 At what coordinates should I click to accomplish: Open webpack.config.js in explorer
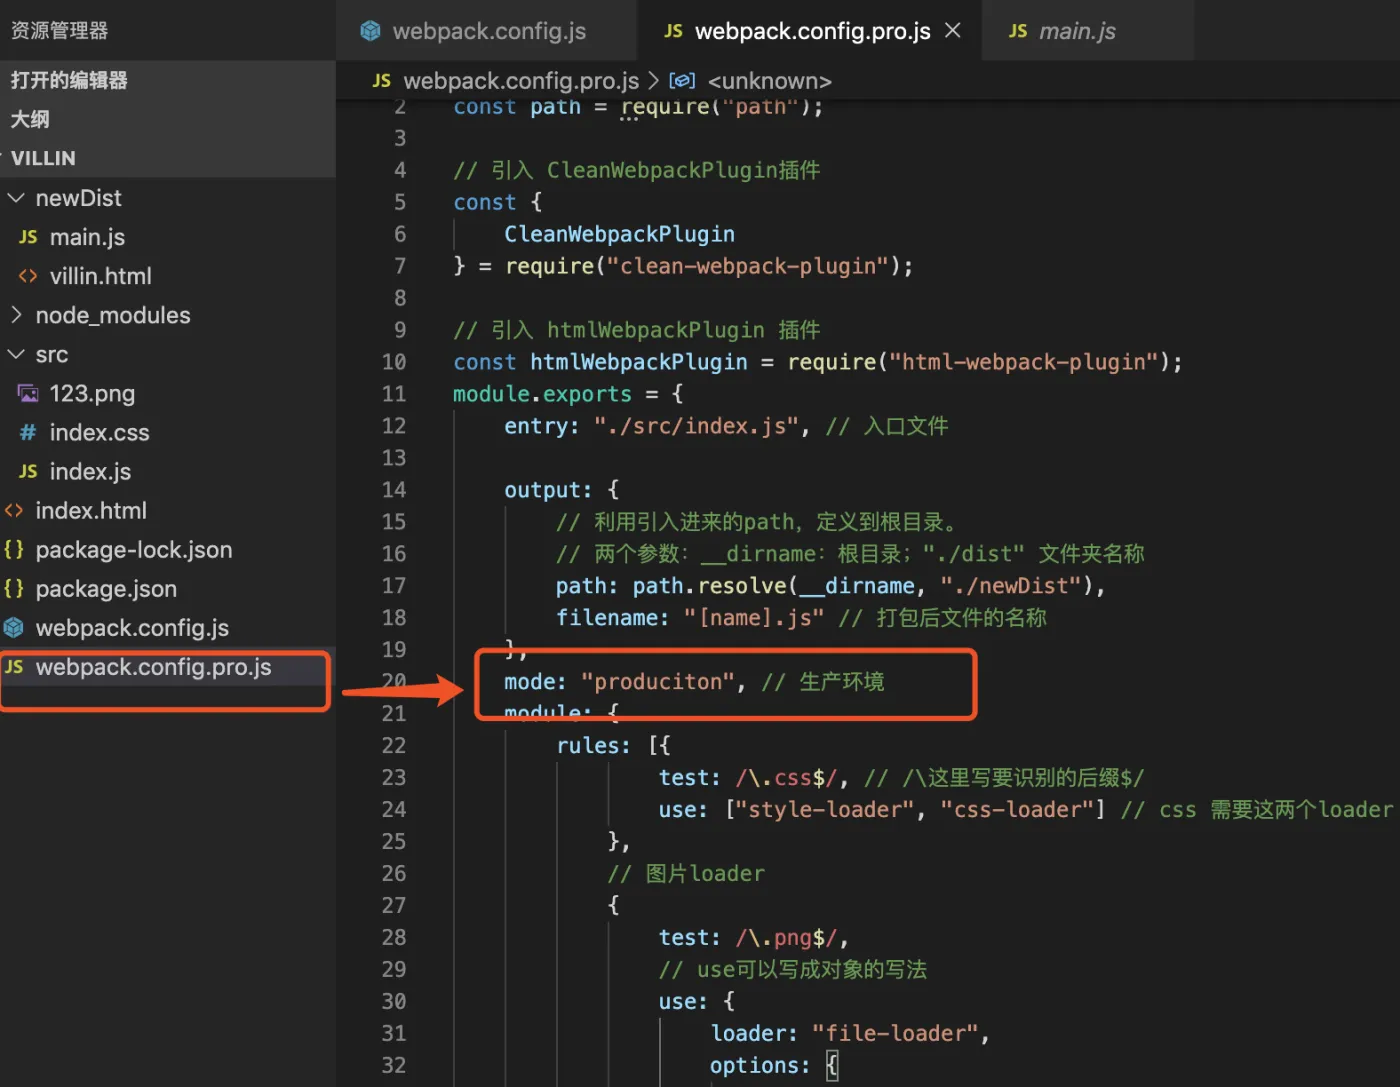(x=168, y=627)
